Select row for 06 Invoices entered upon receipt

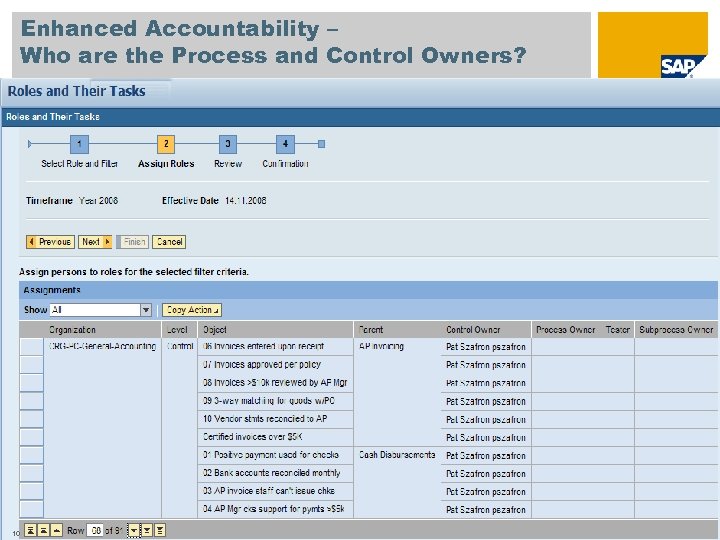[31, 347]
